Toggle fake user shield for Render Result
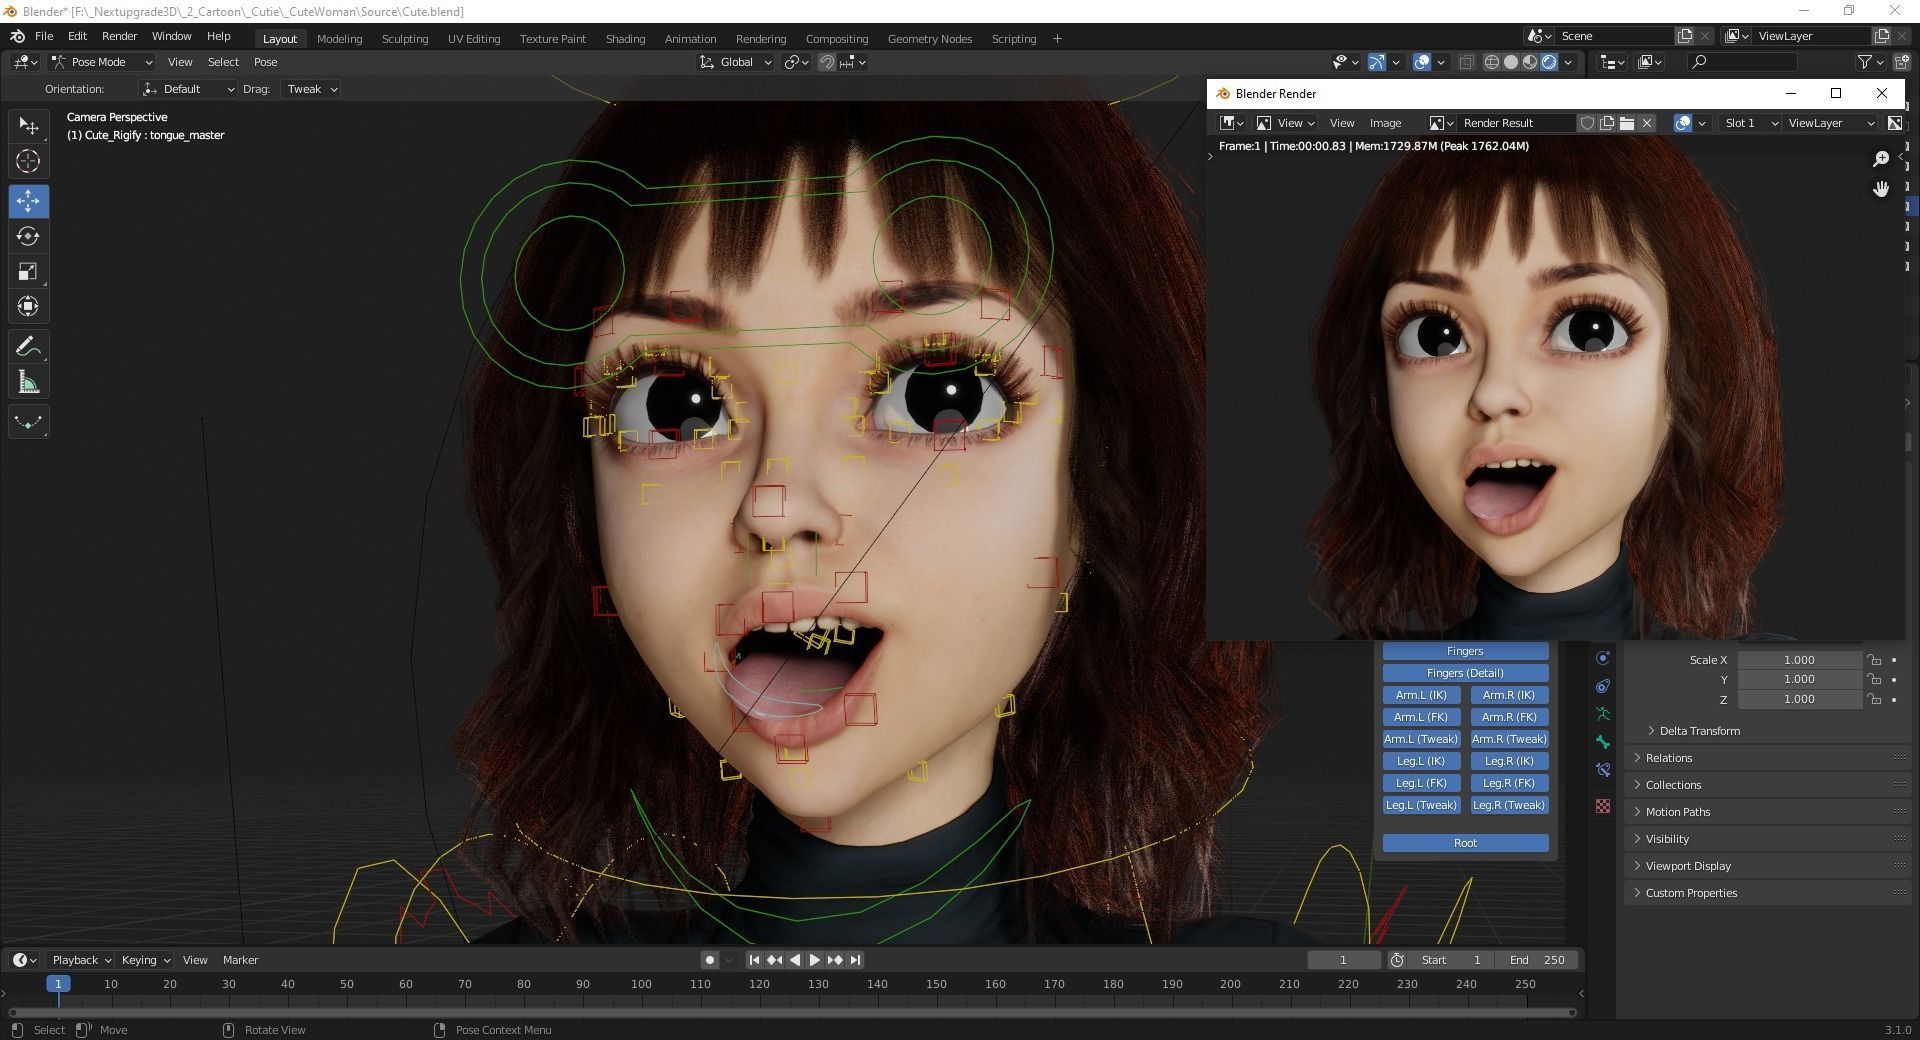This screenshot has height=1040, width=1920. (1587, 123)
